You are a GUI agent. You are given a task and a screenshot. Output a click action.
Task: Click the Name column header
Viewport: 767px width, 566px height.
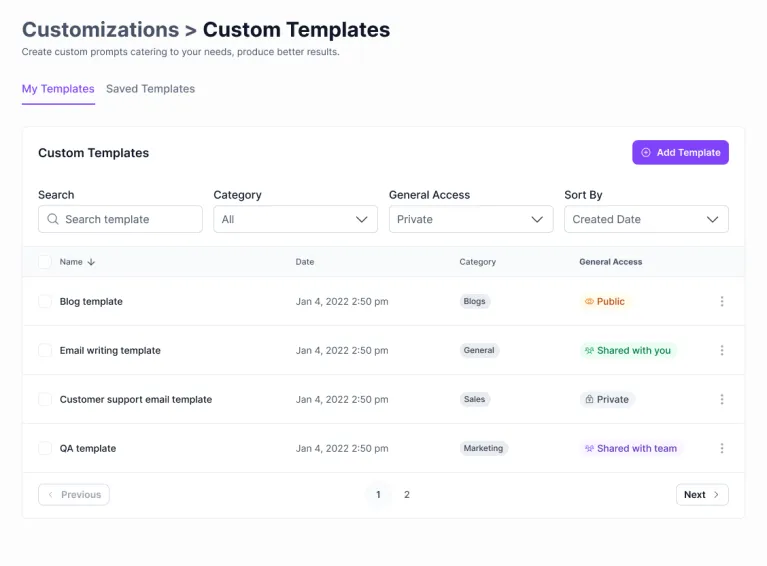[x=71, y=262]
